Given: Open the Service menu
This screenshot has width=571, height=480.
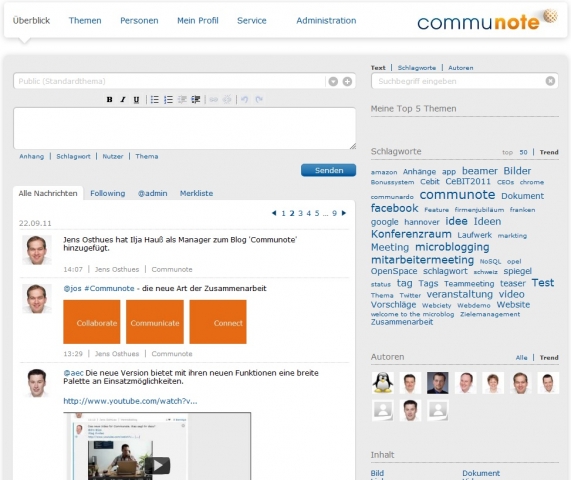Looking at the screenshot, I should (252, 20).
